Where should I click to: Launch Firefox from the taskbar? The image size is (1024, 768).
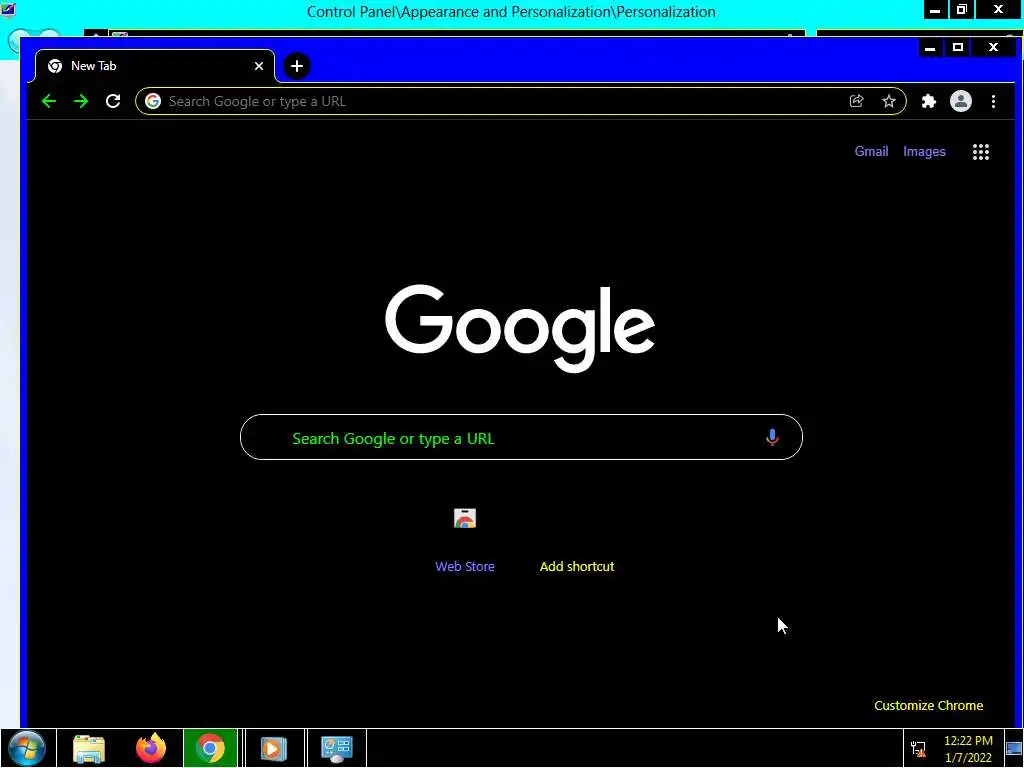[x=151, y=748]
